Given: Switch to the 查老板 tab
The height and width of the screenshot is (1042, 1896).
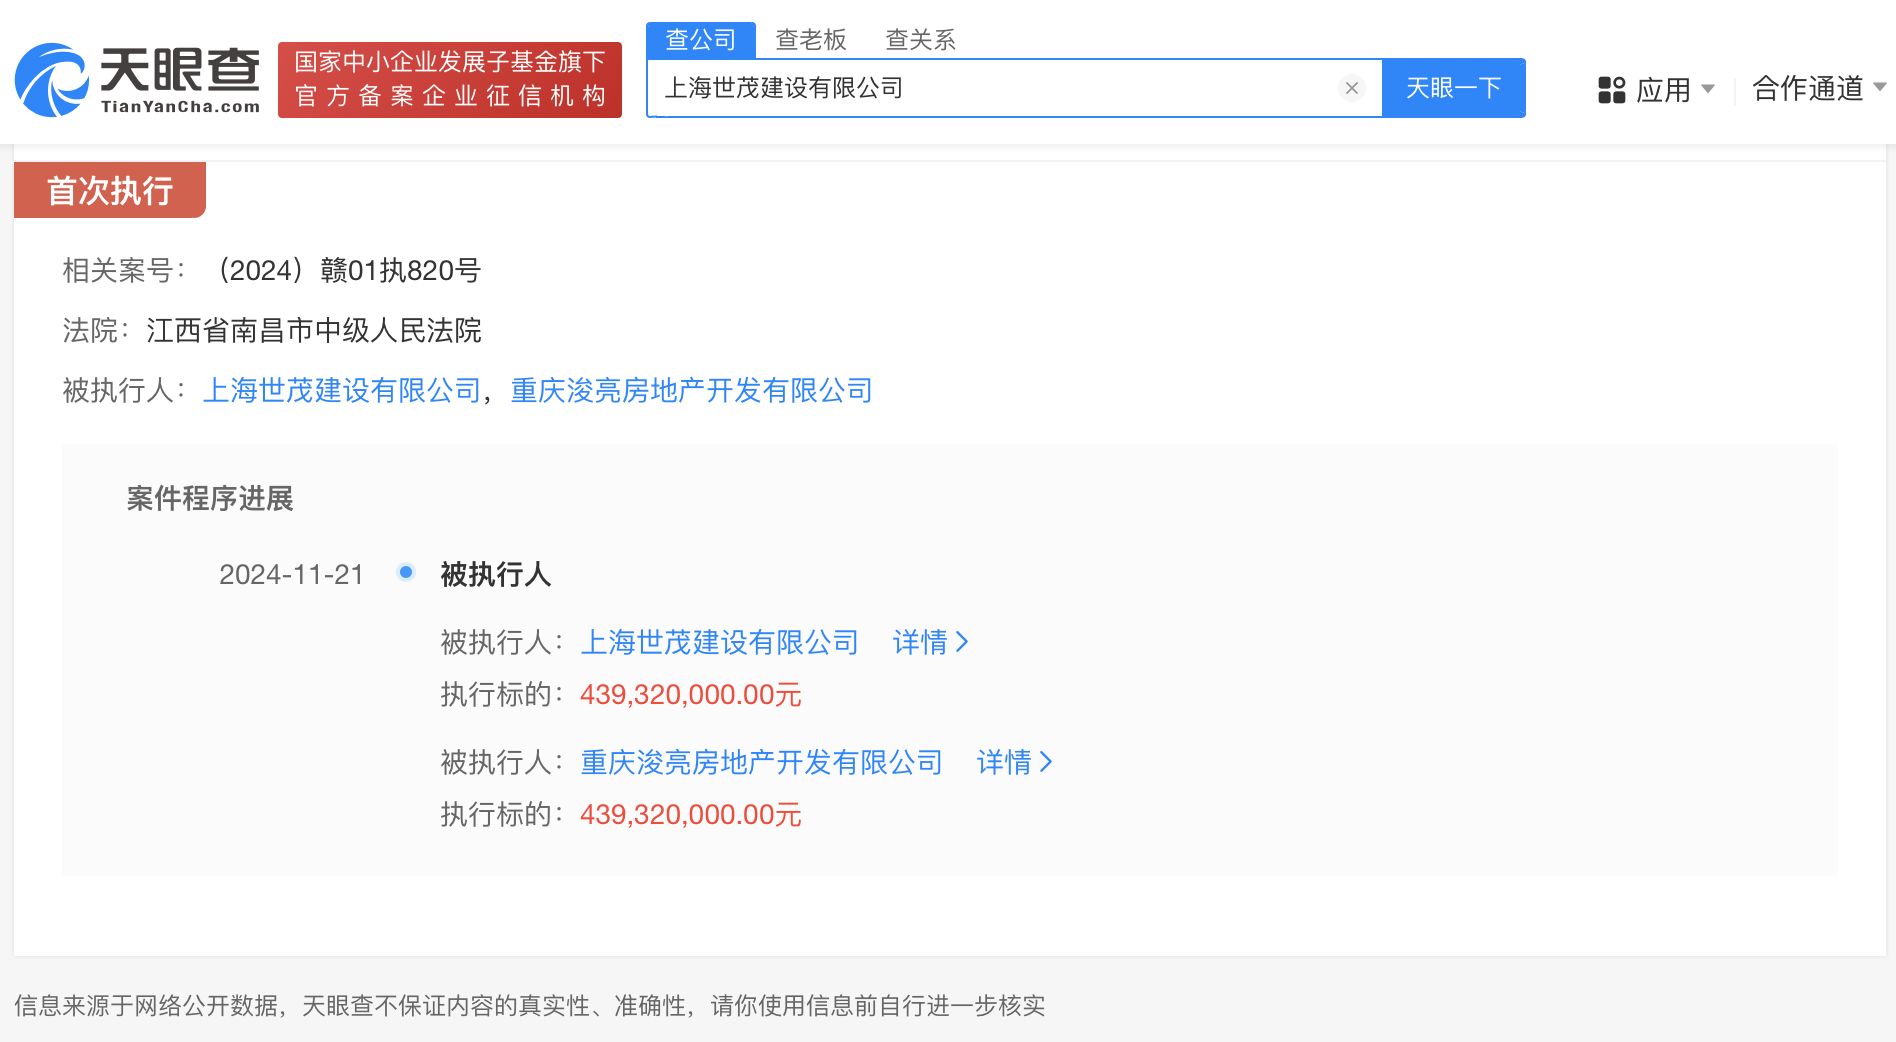Looking at the screenshot, I should tap(811, 40).
